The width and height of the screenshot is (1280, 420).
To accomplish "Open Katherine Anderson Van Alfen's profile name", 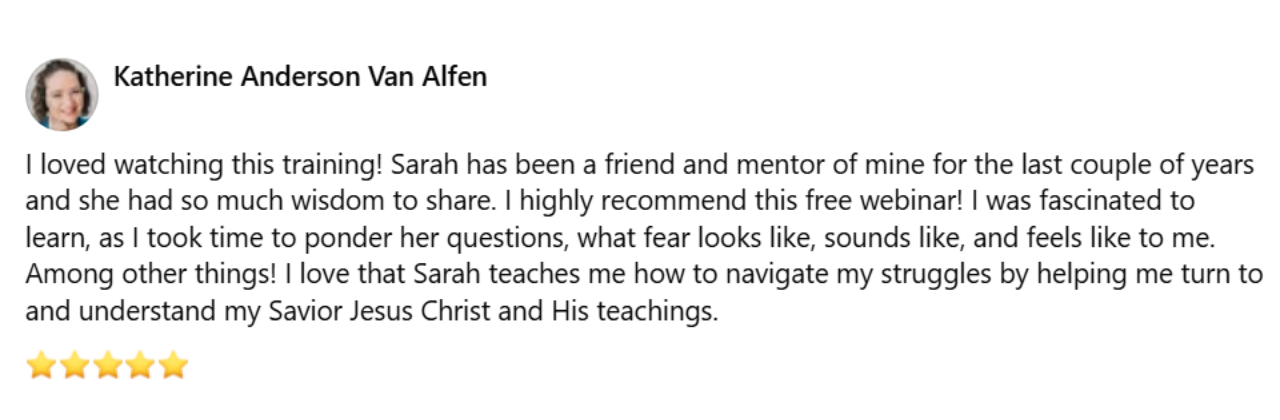I will click(300, 76).
